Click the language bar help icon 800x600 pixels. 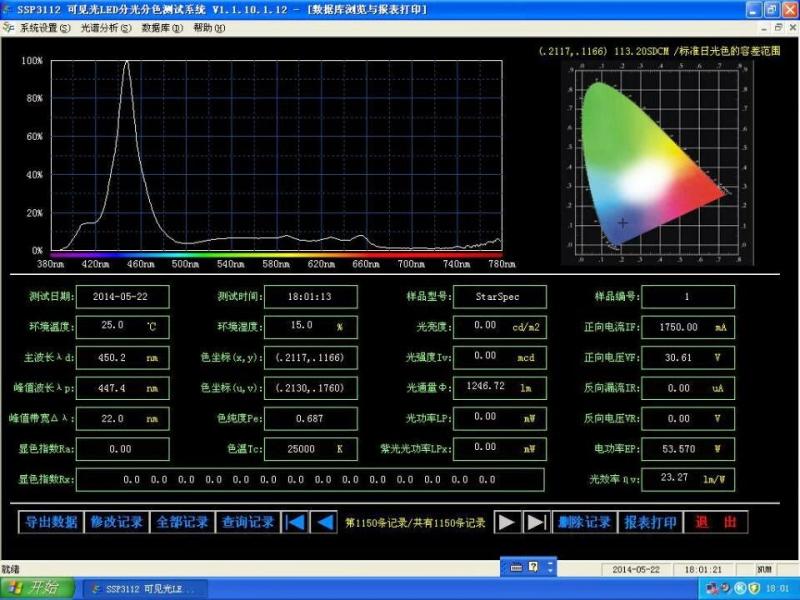click(534, 567)
